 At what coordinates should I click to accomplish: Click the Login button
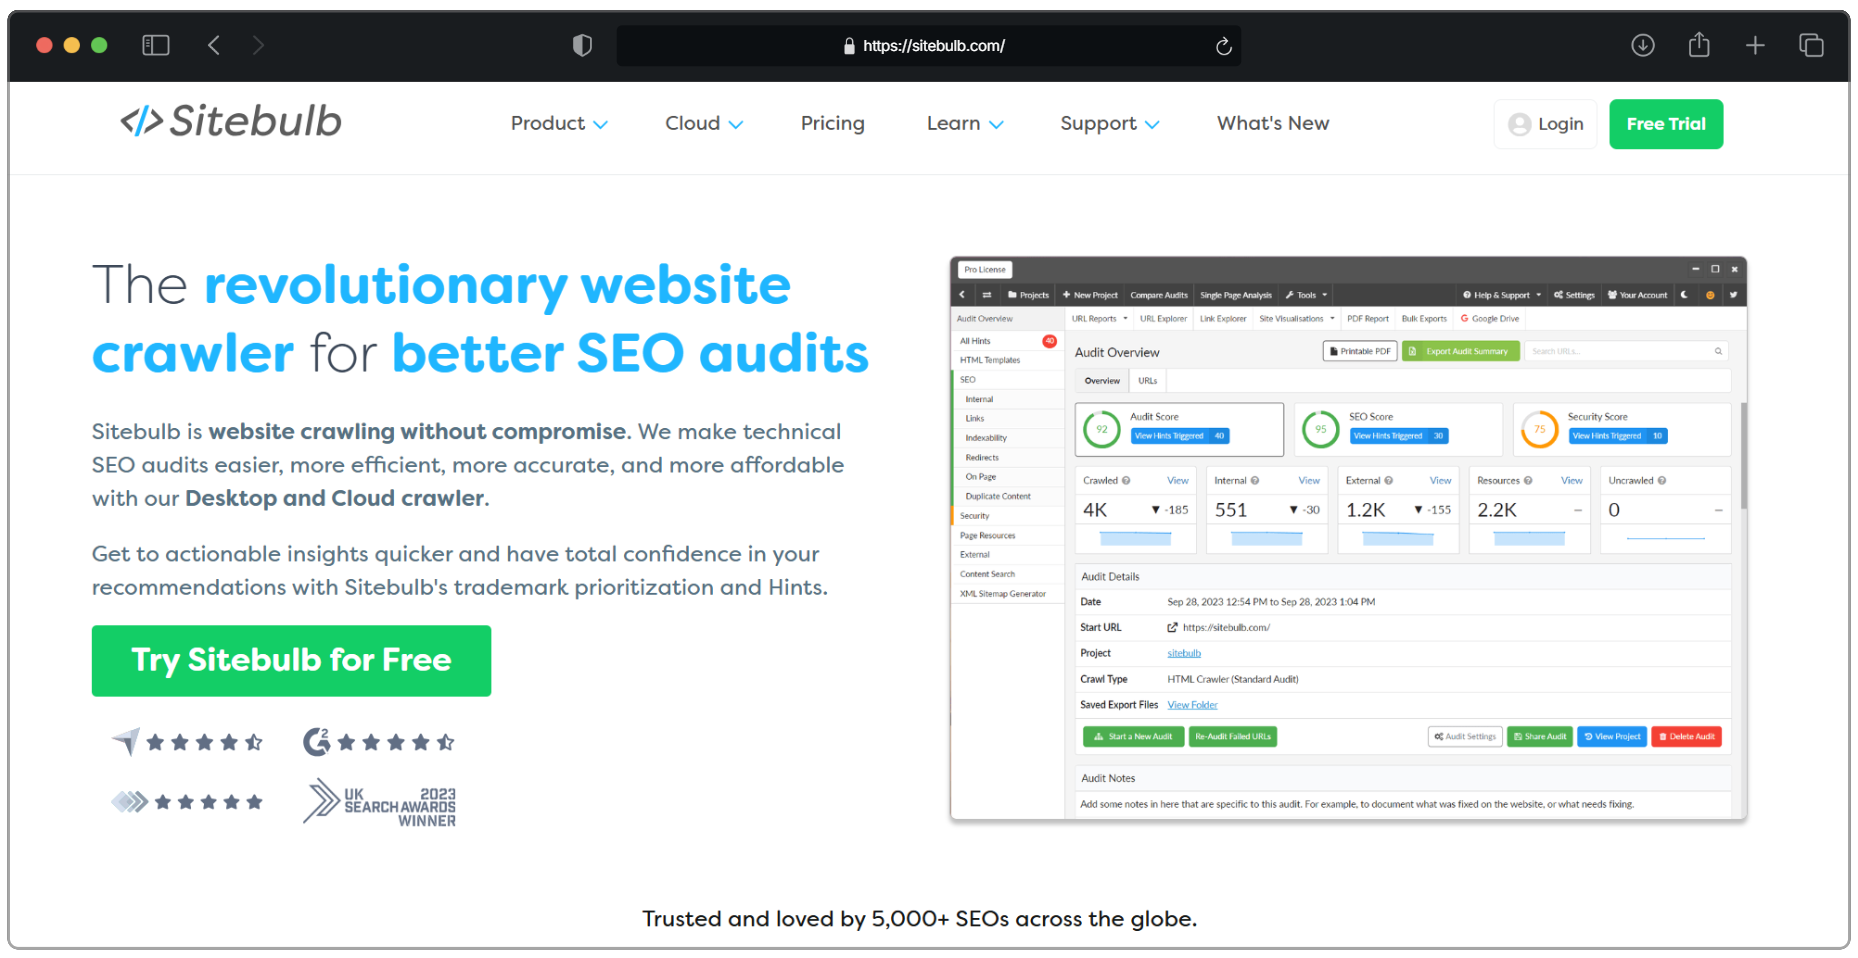pos(1545,124)
